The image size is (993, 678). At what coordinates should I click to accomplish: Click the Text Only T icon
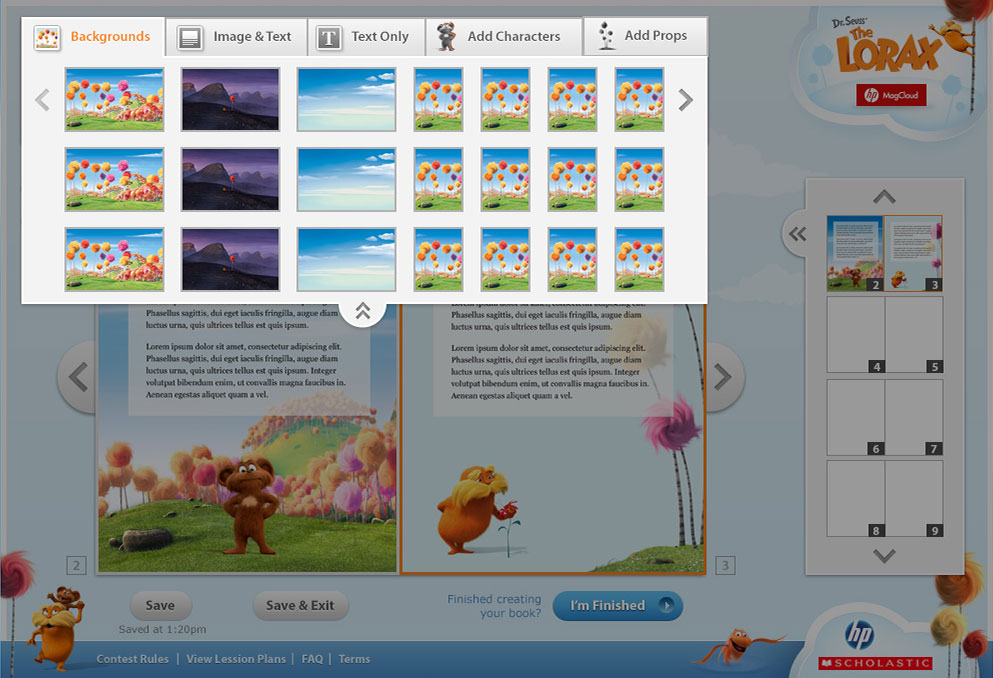[x=329, y=38]
